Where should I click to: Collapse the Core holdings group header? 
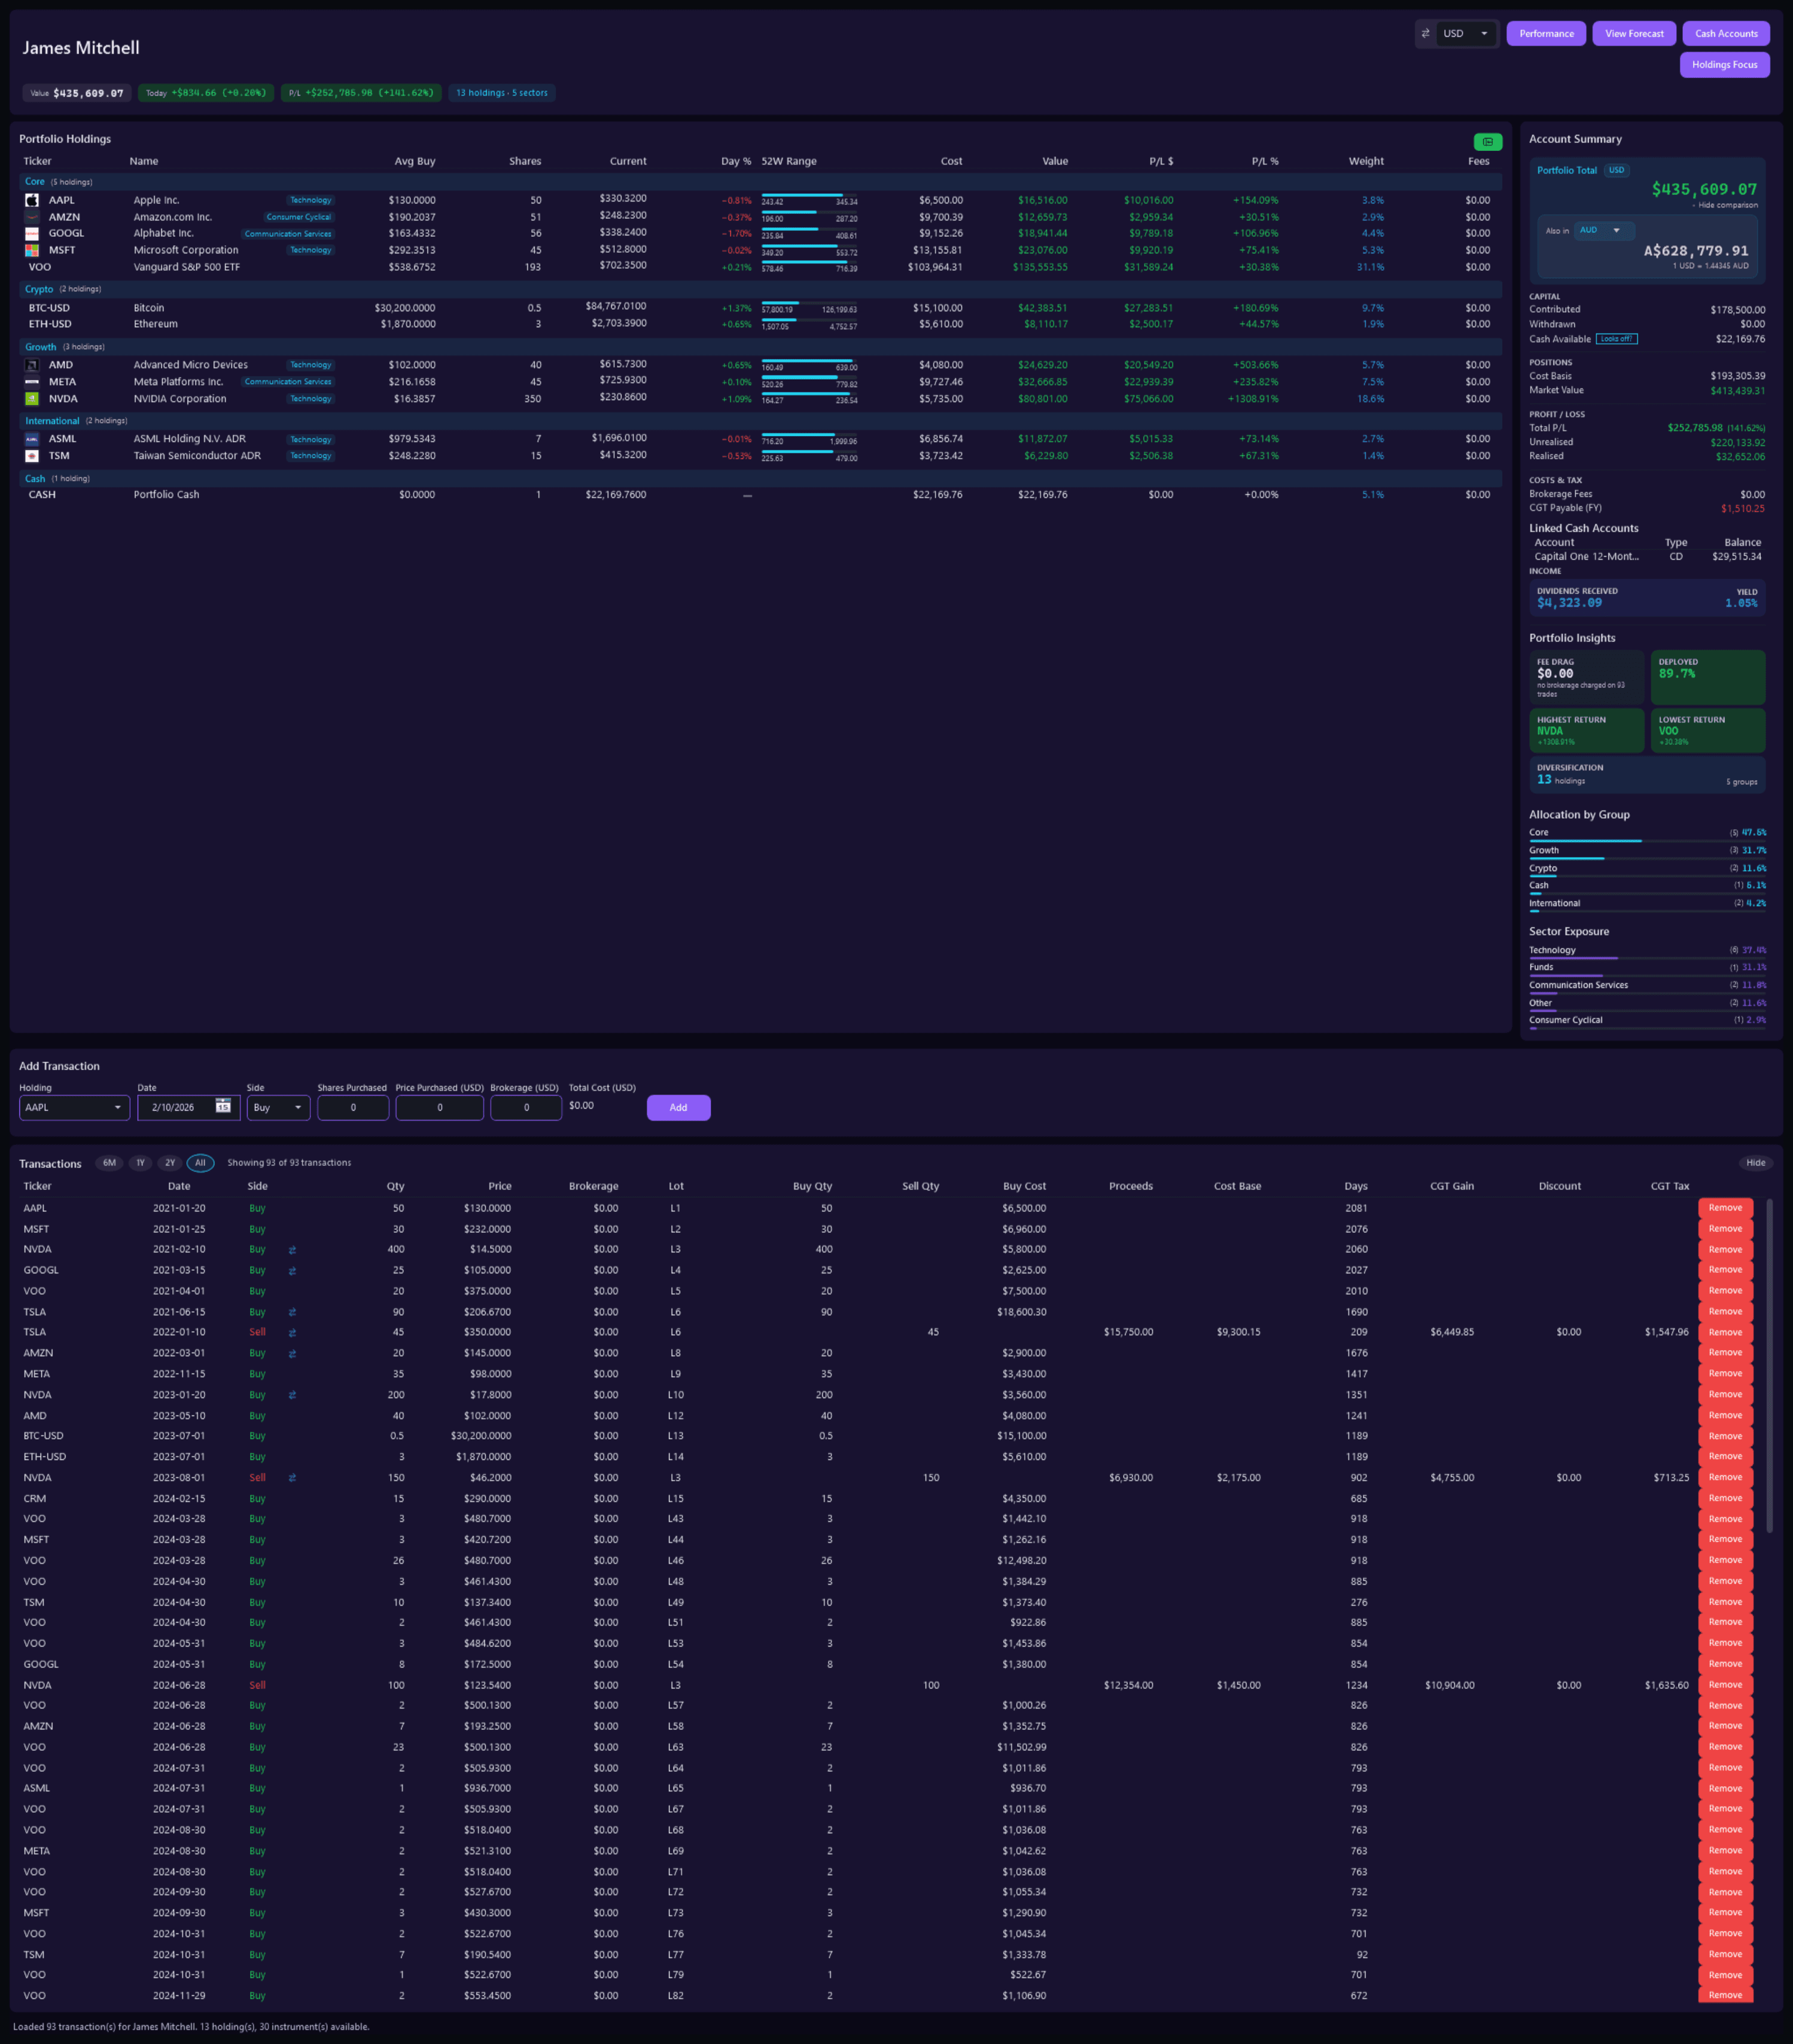[760, 182]
